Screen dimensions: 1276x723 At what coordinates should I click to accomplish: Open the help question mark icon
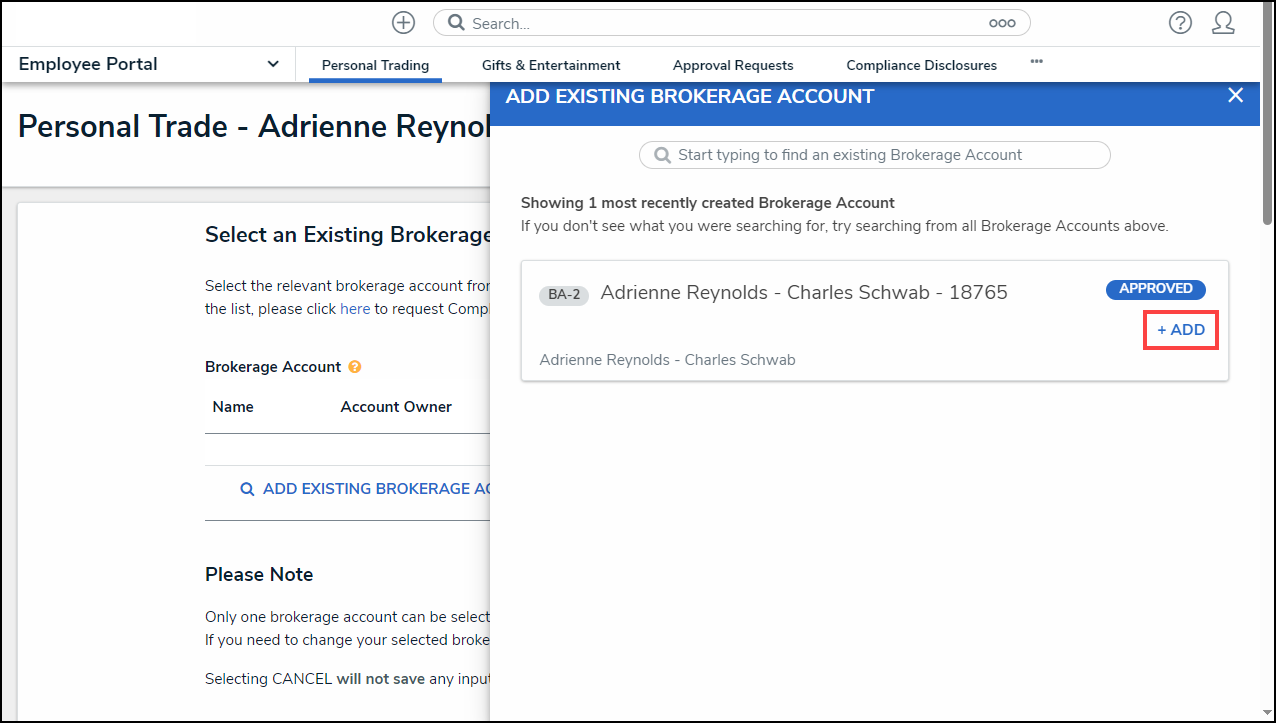click(x=1180, y=23)
